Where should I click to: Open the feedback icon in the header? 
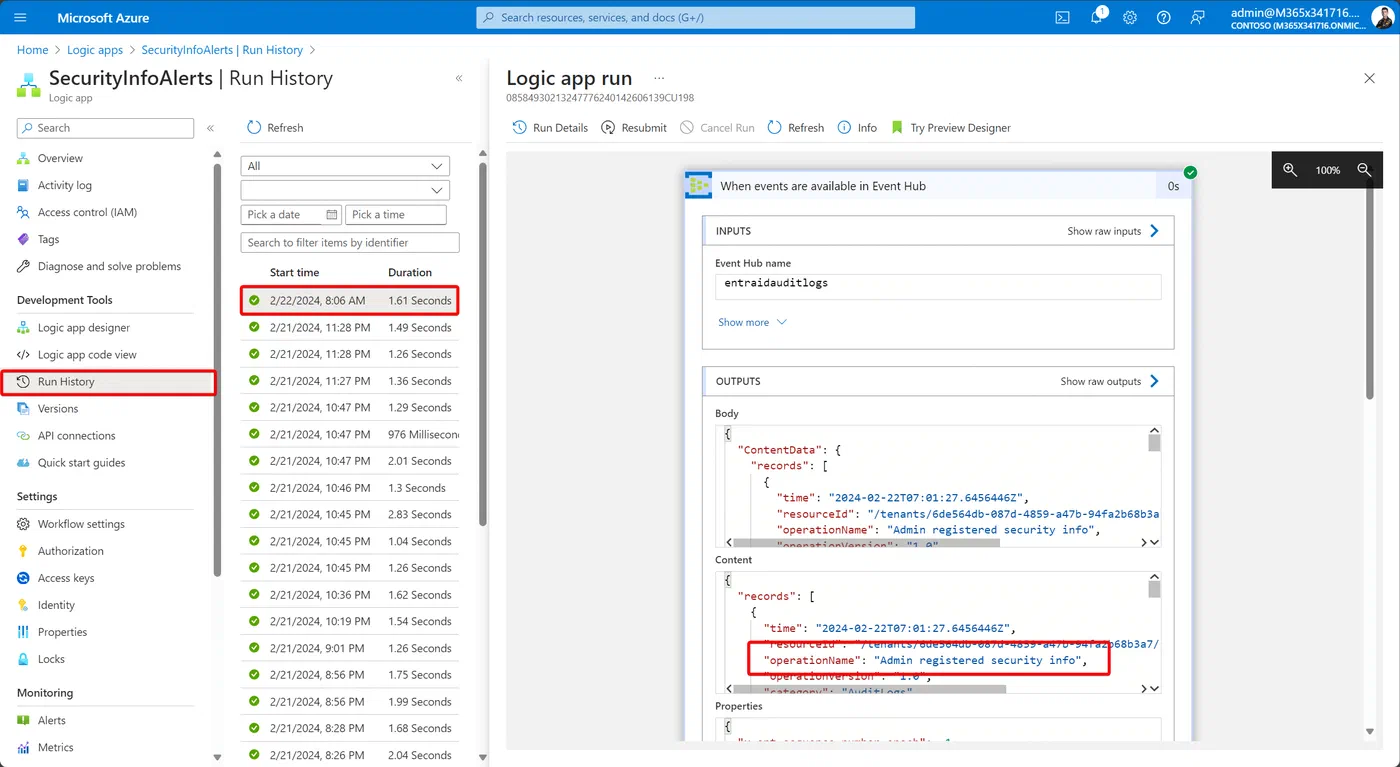point(1197,18)
